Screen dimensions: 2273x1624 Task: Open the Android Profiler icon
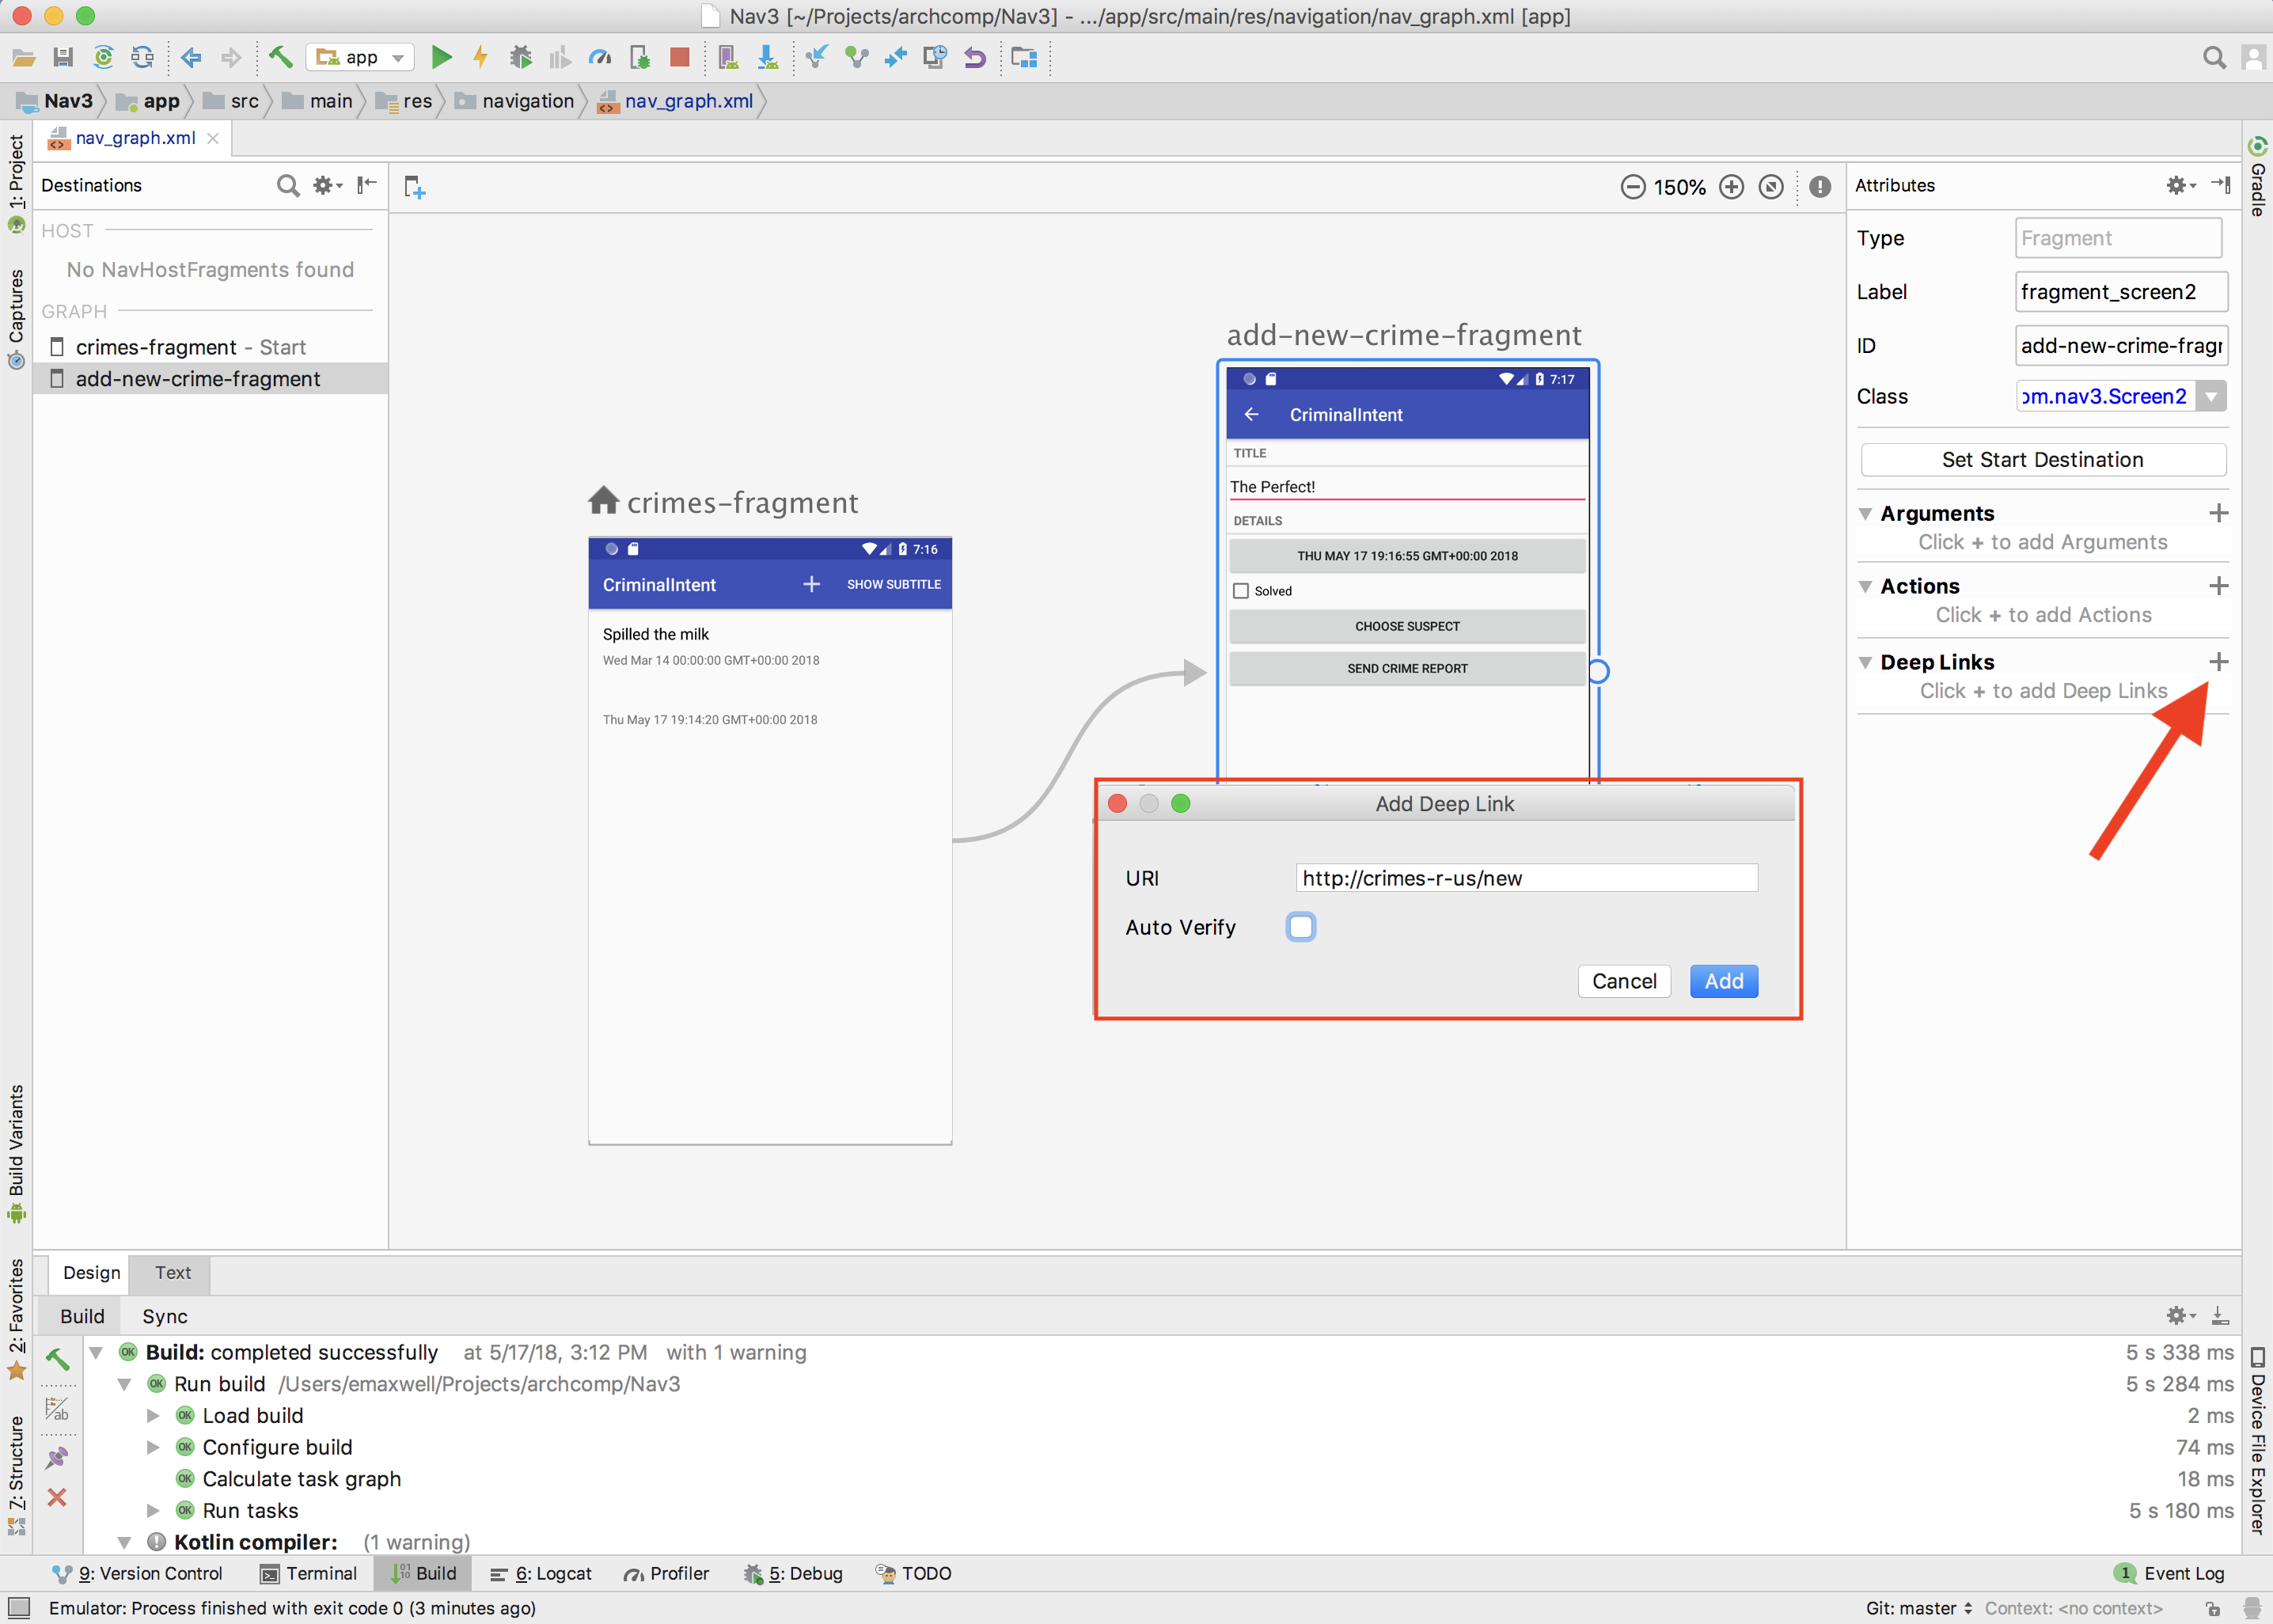600,57
